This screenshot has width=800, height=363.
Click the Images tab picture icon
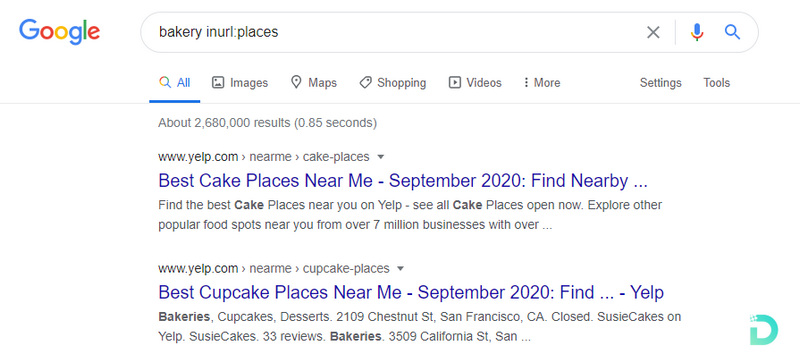[x=218, y=82]
